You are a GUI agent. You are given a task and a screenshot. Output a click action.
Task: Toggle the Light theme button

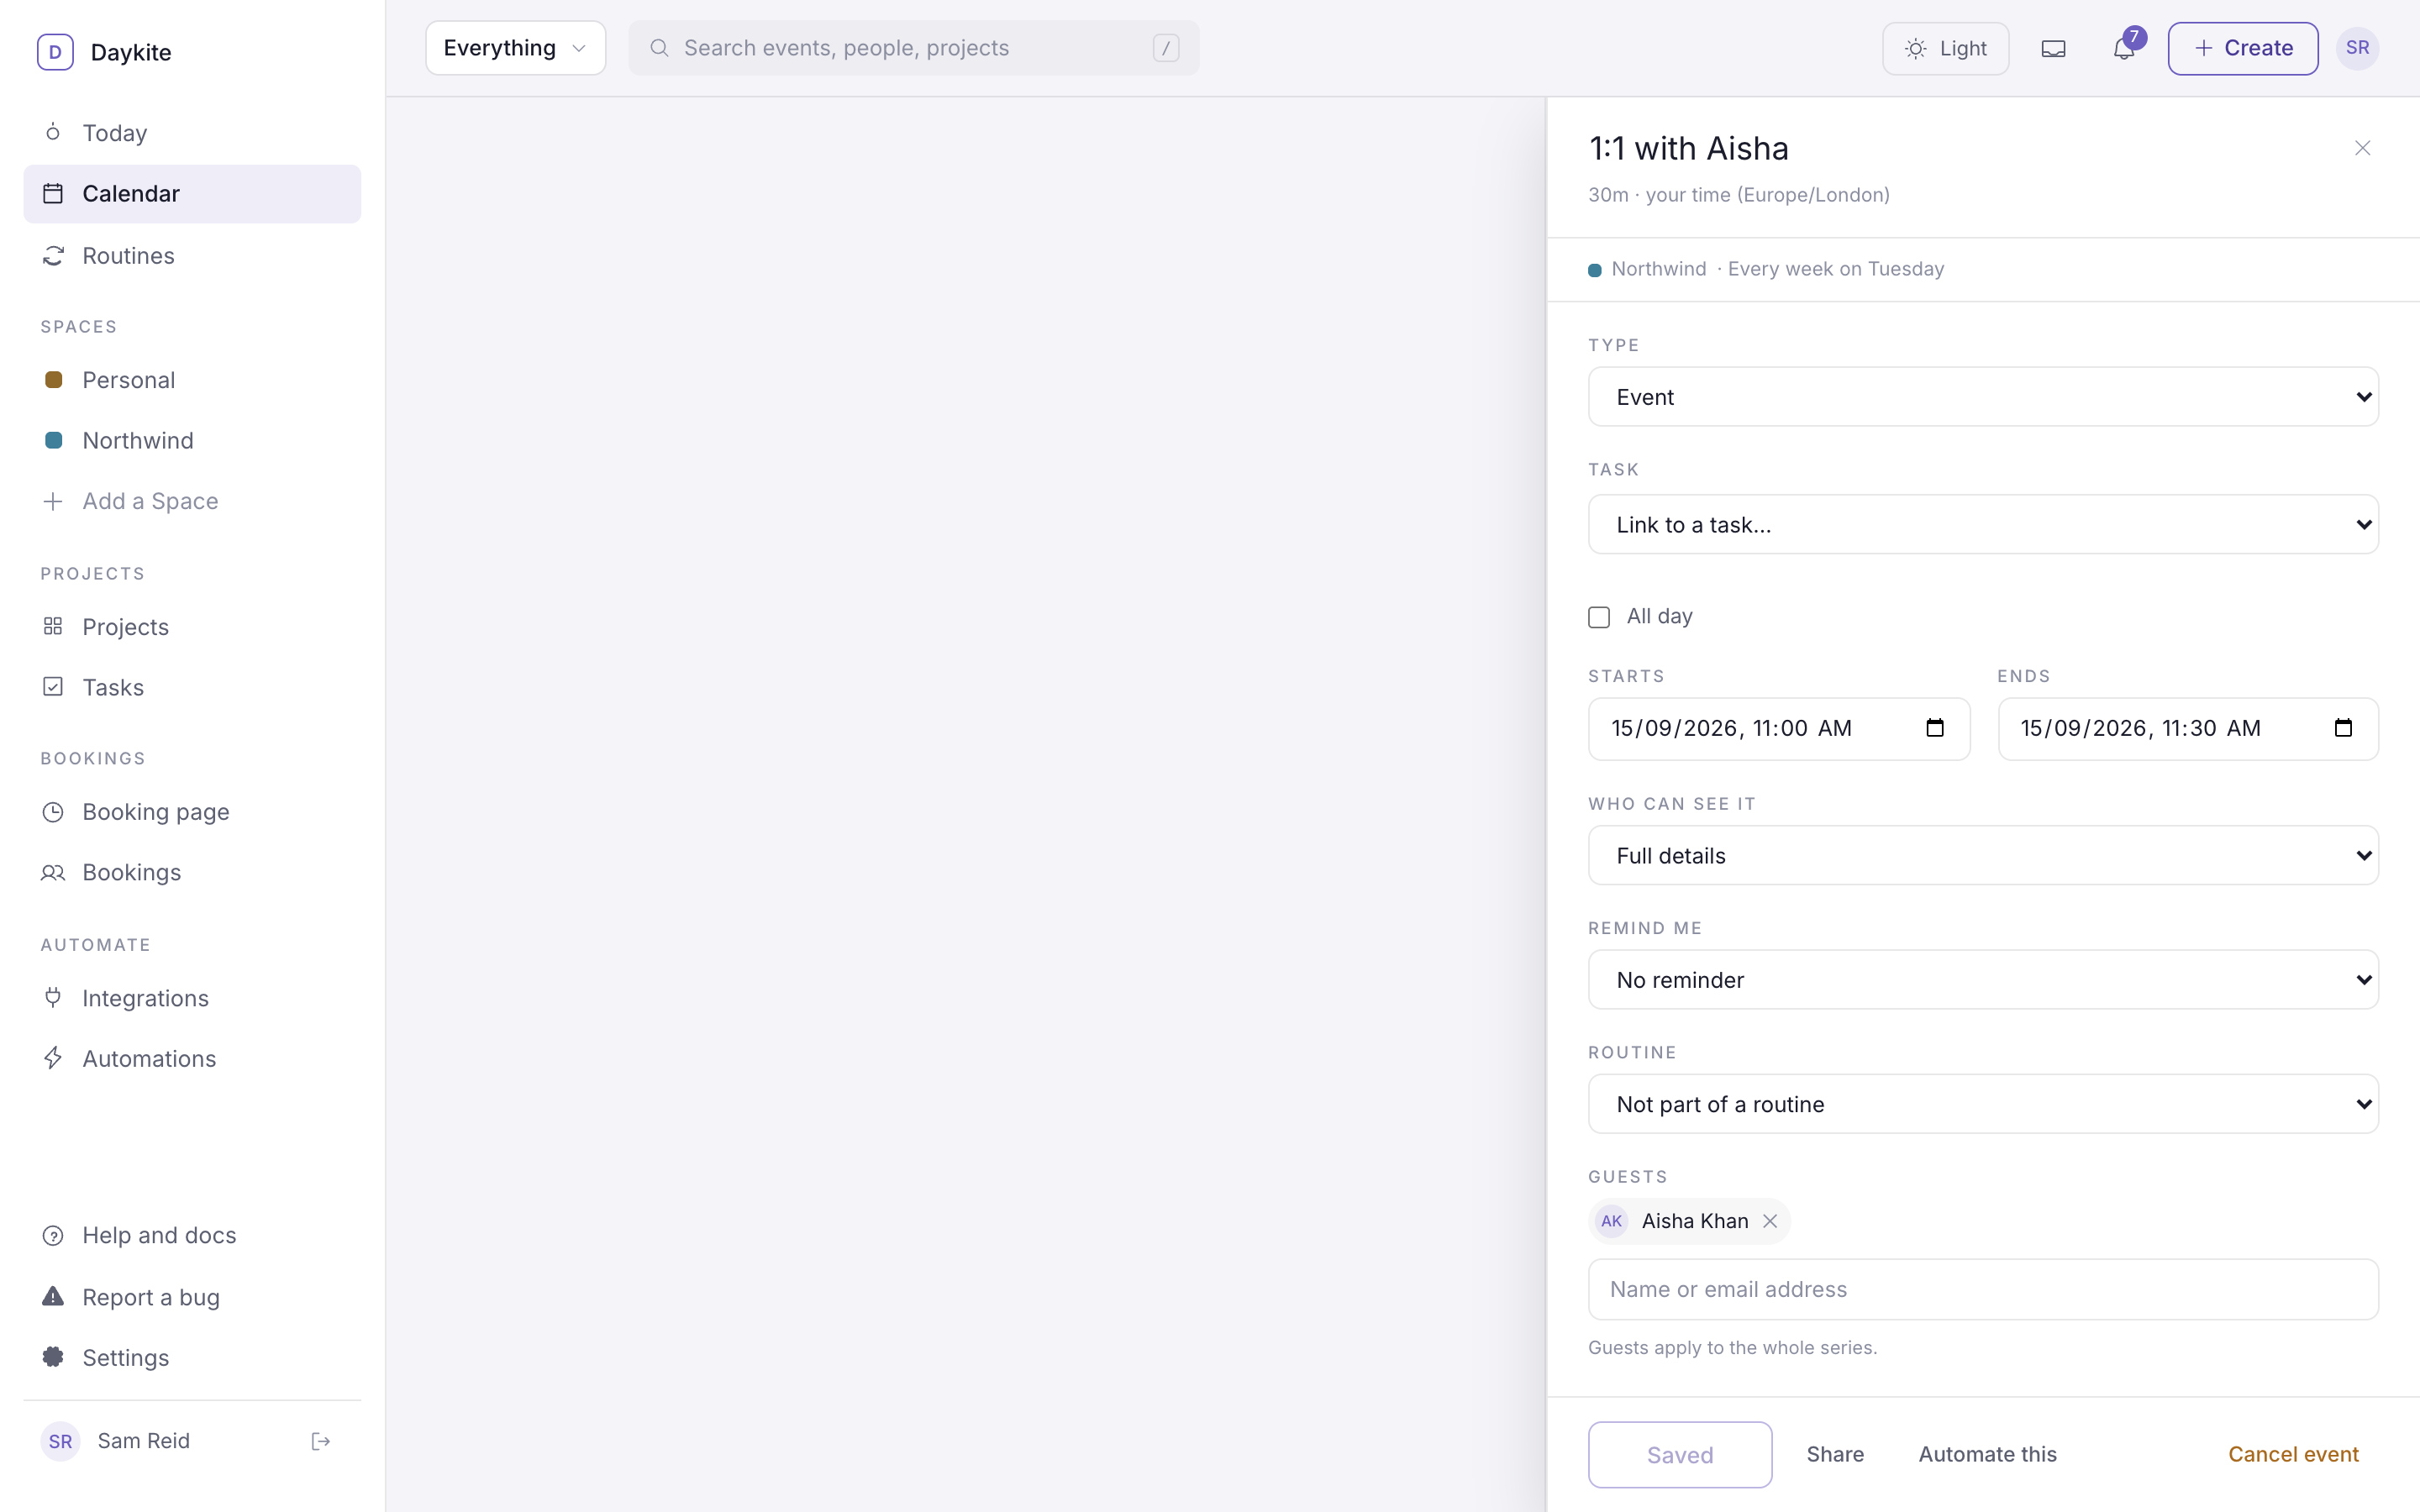click(x=1945, y=48)
